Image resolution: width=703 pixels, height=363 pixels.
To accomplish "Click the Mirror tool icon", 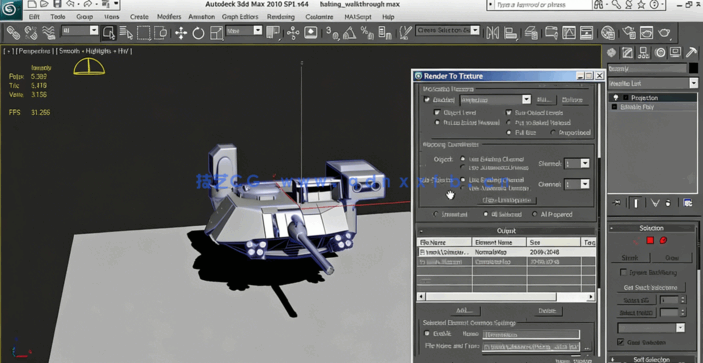I will (493, 33).
